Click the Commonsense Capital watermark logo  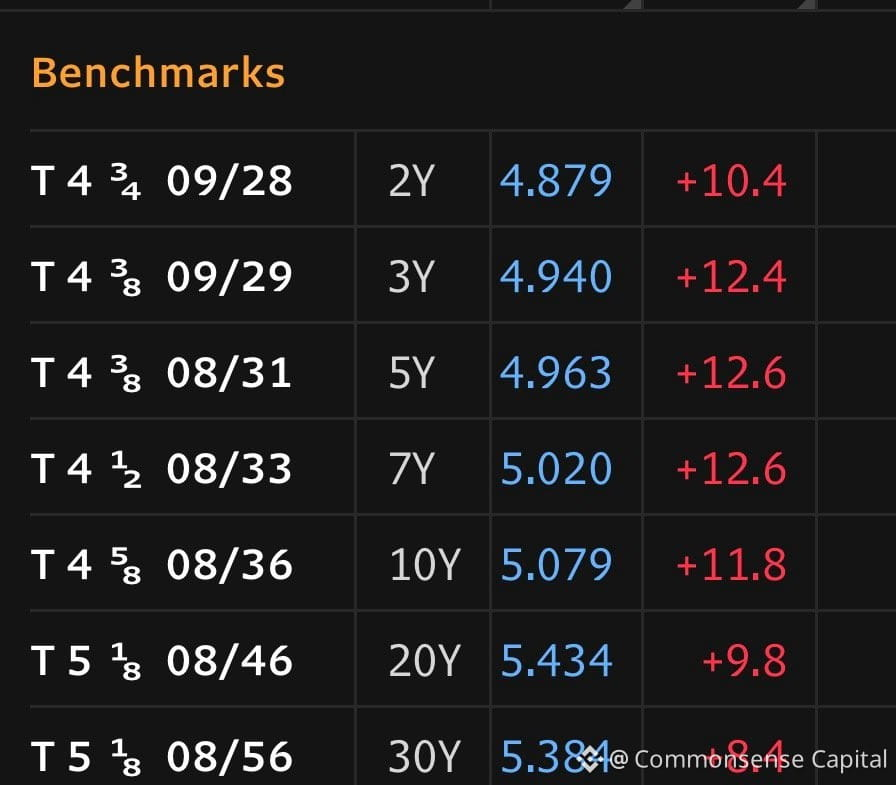tap(589, 759)
